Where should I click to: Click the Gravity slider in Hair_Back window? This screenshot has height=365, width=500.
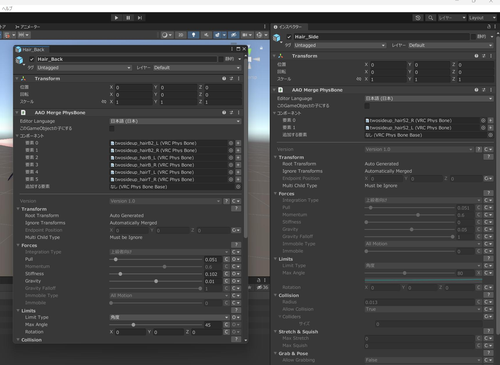156,281
